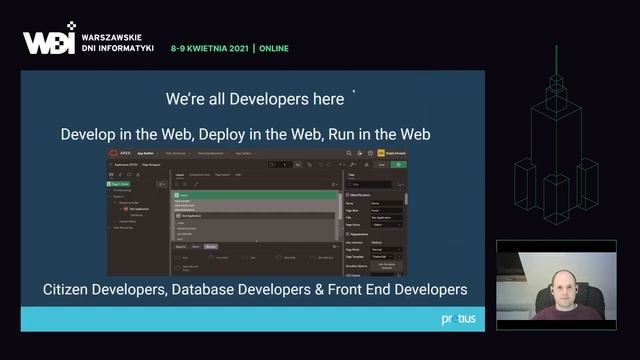640x360 pixels.
Task: Click the Use Template Defaults button
Action: (387, 266)
